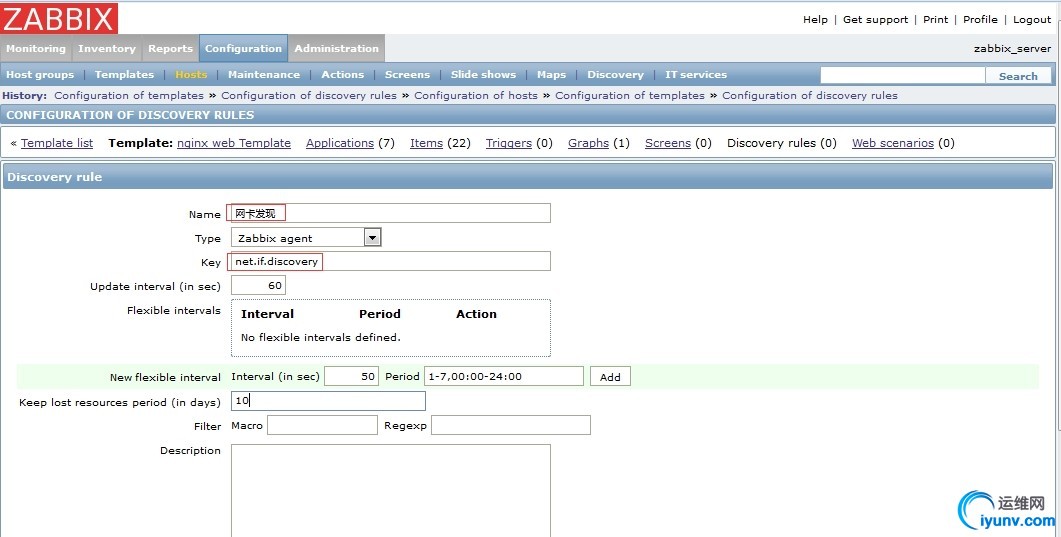The image size is (1061, 537).
Task: Open the Type dropdown arrow
Action: 373,237
